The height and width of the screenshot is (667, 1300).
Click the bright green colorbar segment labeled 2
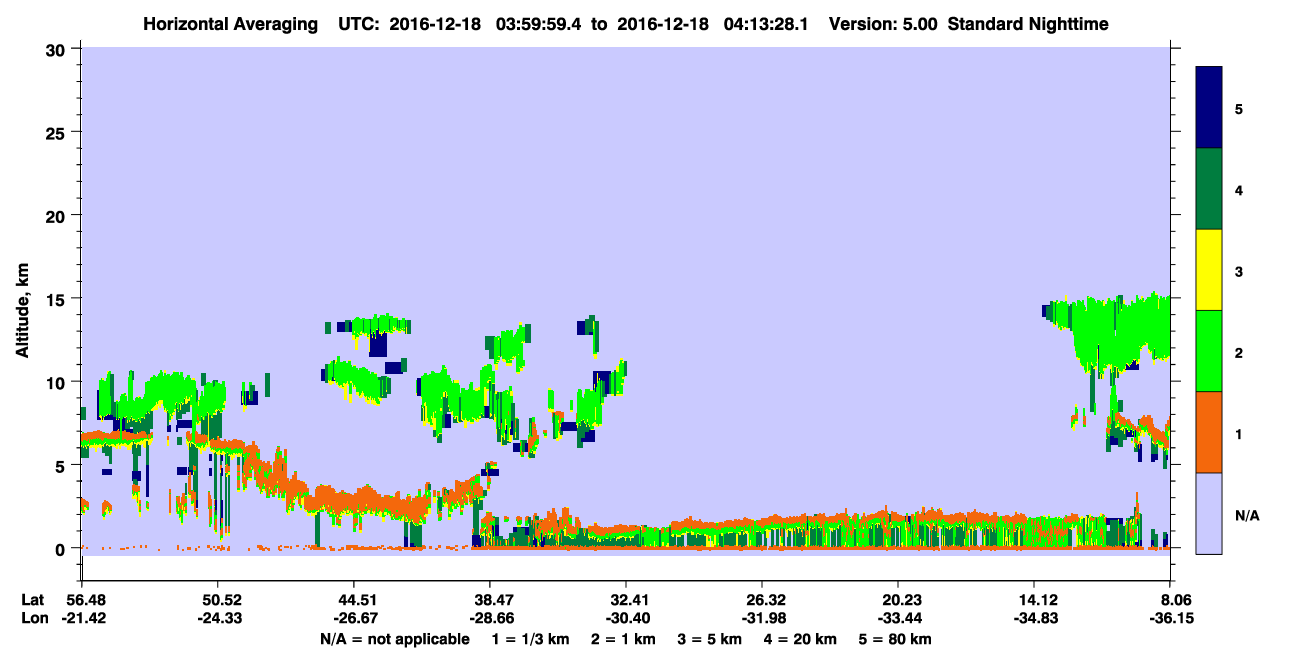pos(1209,351)
